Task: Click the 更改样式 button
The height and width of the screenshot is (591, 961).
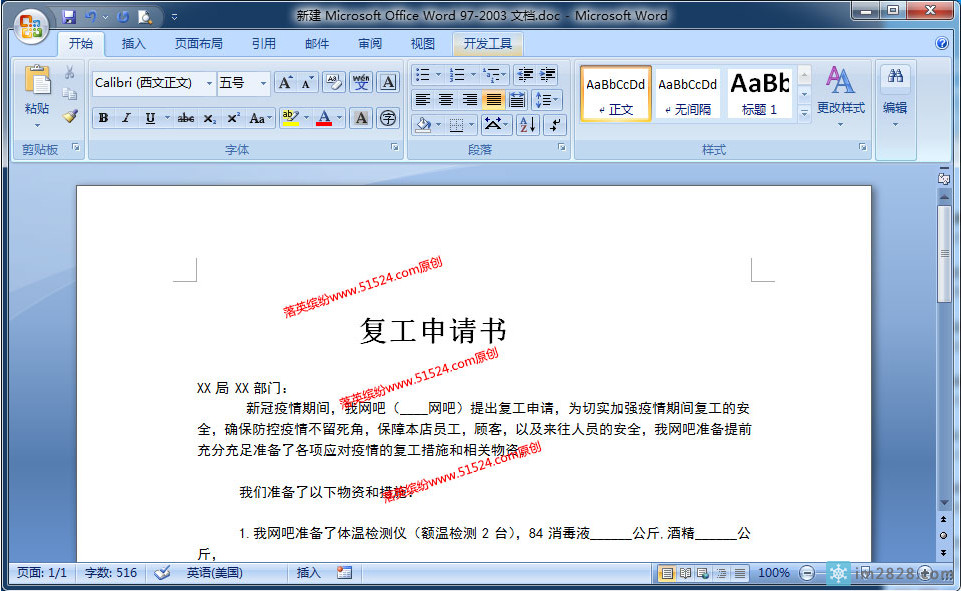Action: click(840, 93)
